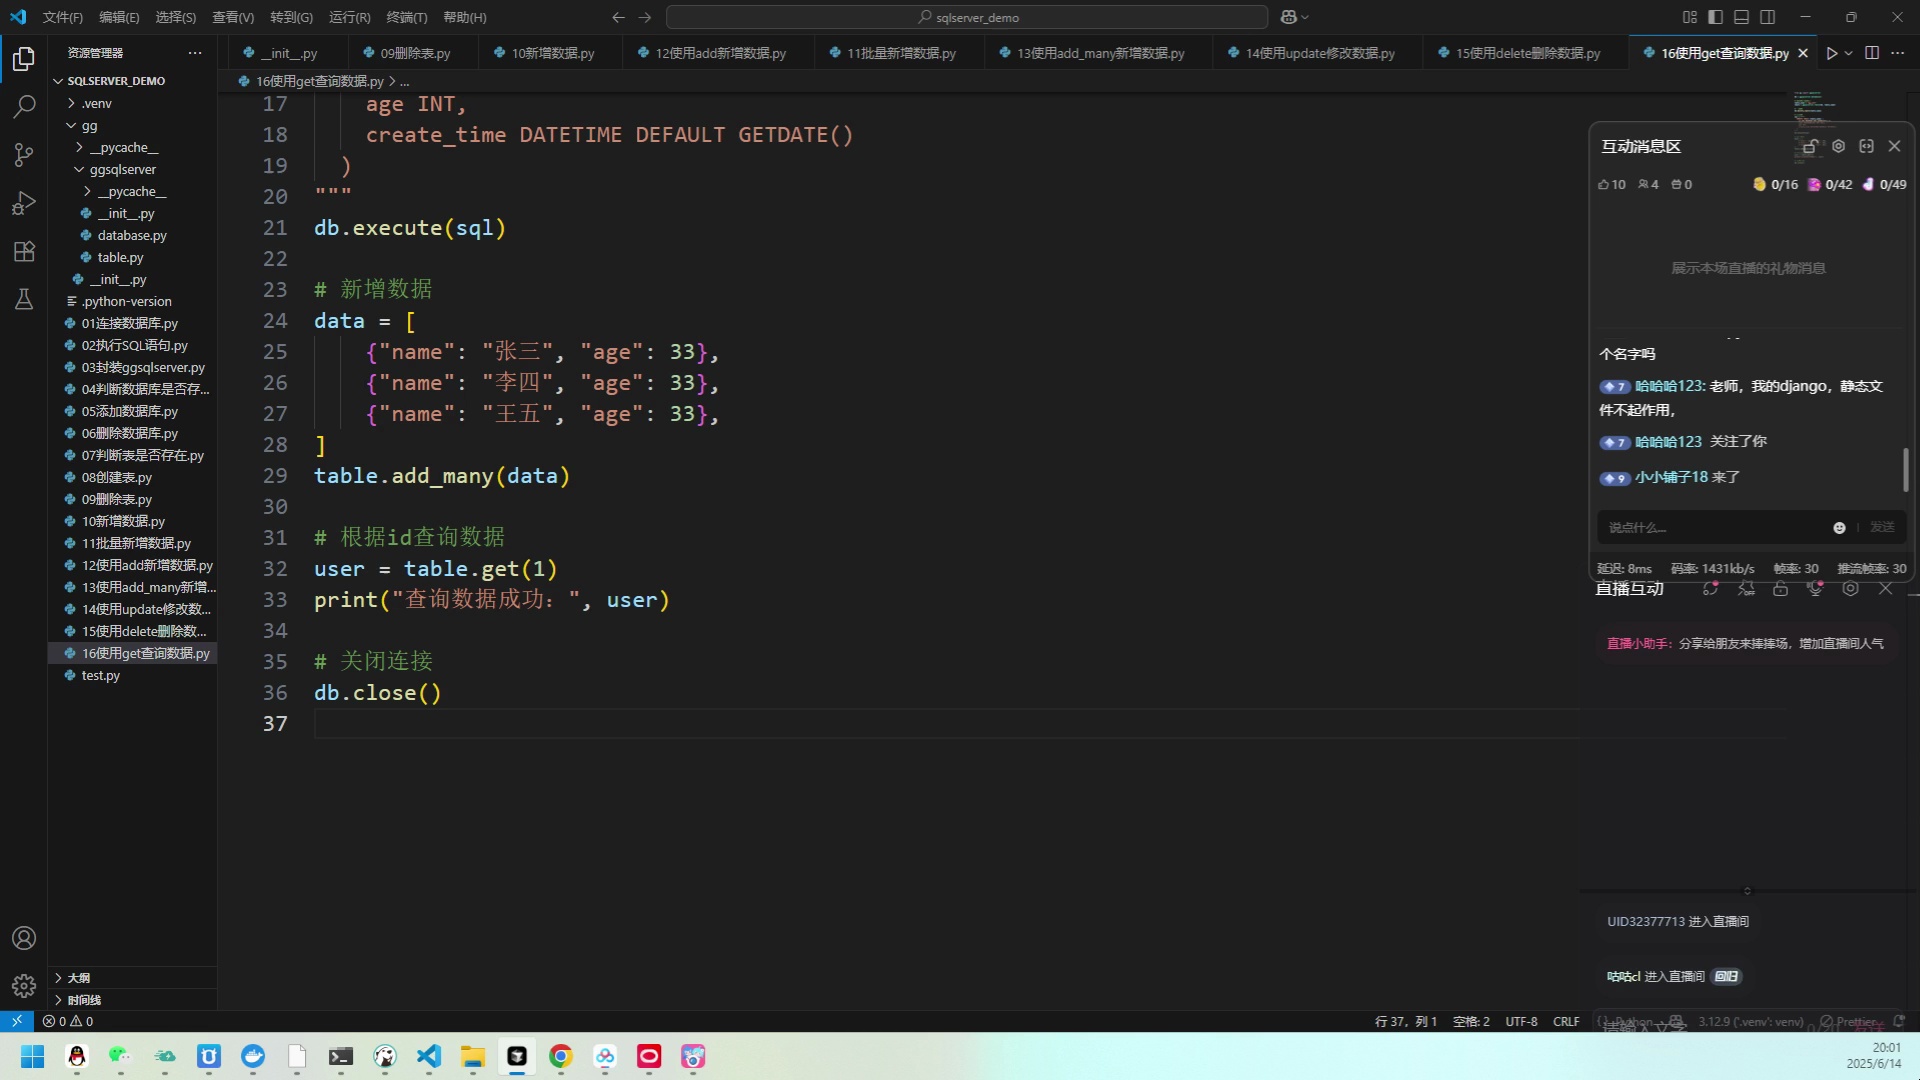Open the Extensions view in the activity bar
The height and width of the screenshot is (1080, 1920).
click(x=24, y=251)
